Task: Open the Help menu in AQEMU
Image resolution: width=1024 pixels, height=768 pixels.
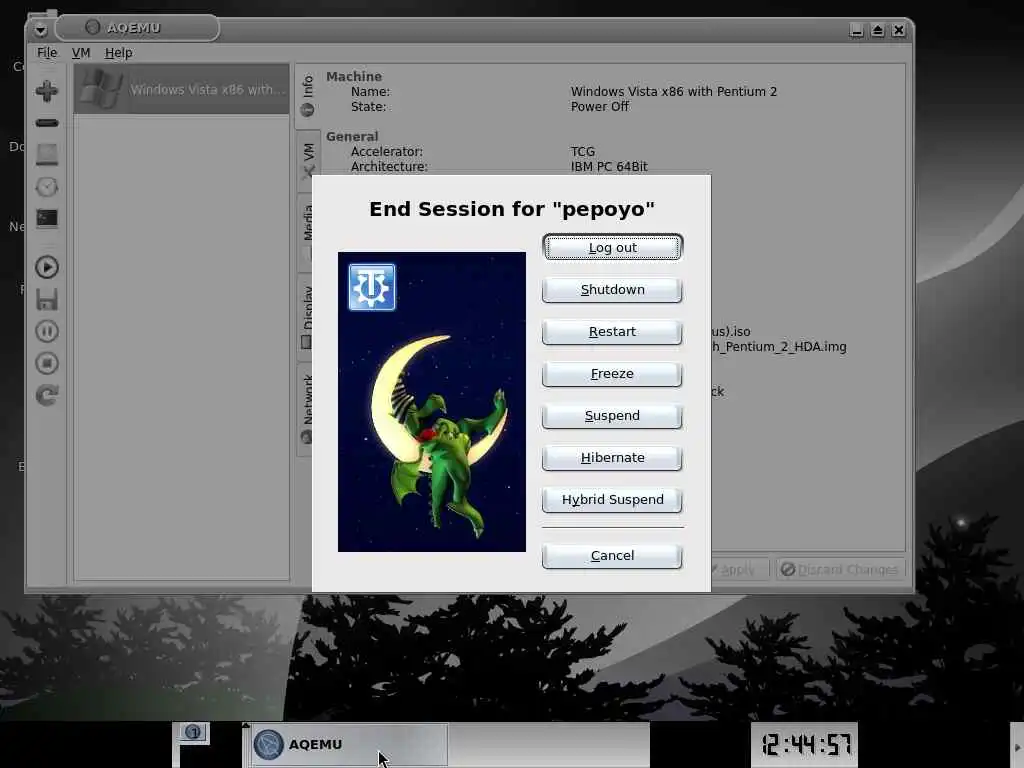Action: (x=118, y=53)
